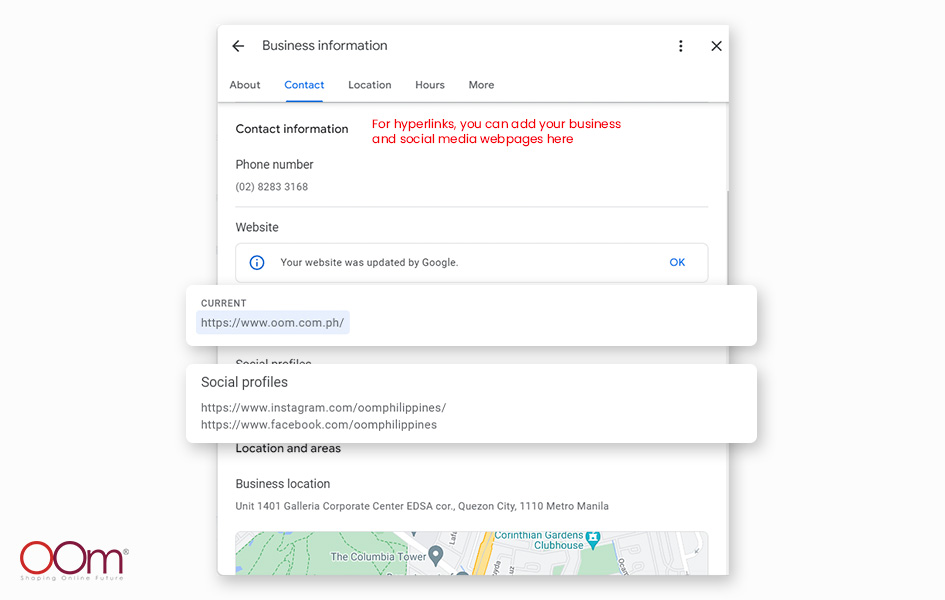Click The Columbia Tower map pin
The width and height of the screenshot is (945, 600).
[x=436, y=555]
